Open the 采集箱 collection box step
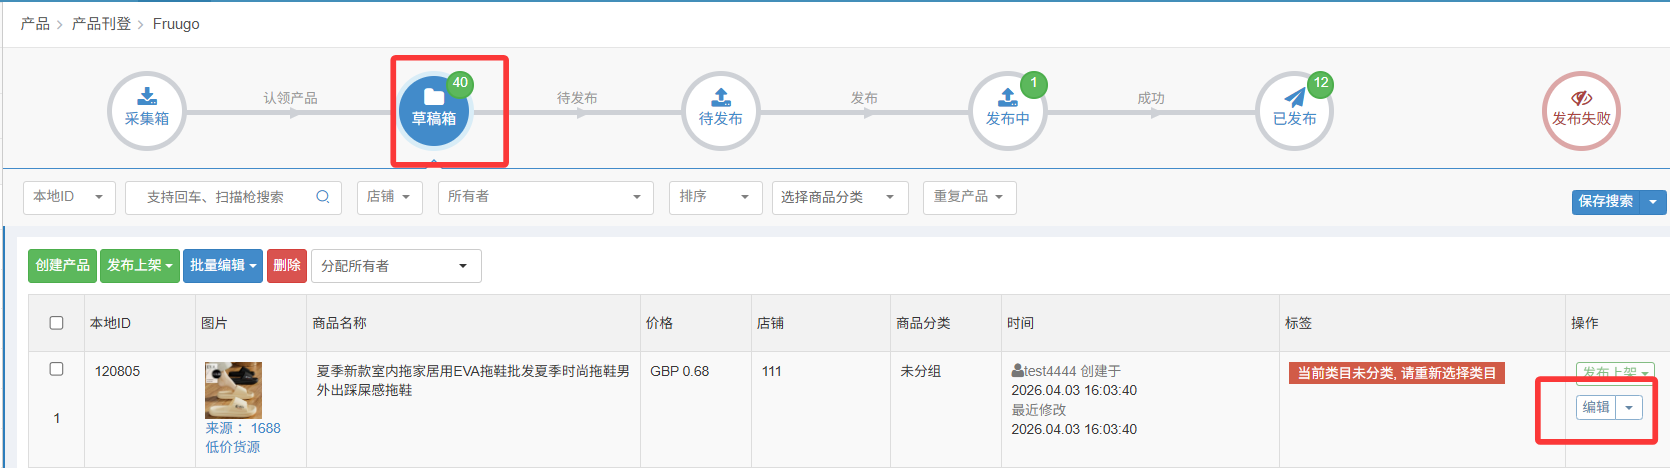 pos(147,109)
